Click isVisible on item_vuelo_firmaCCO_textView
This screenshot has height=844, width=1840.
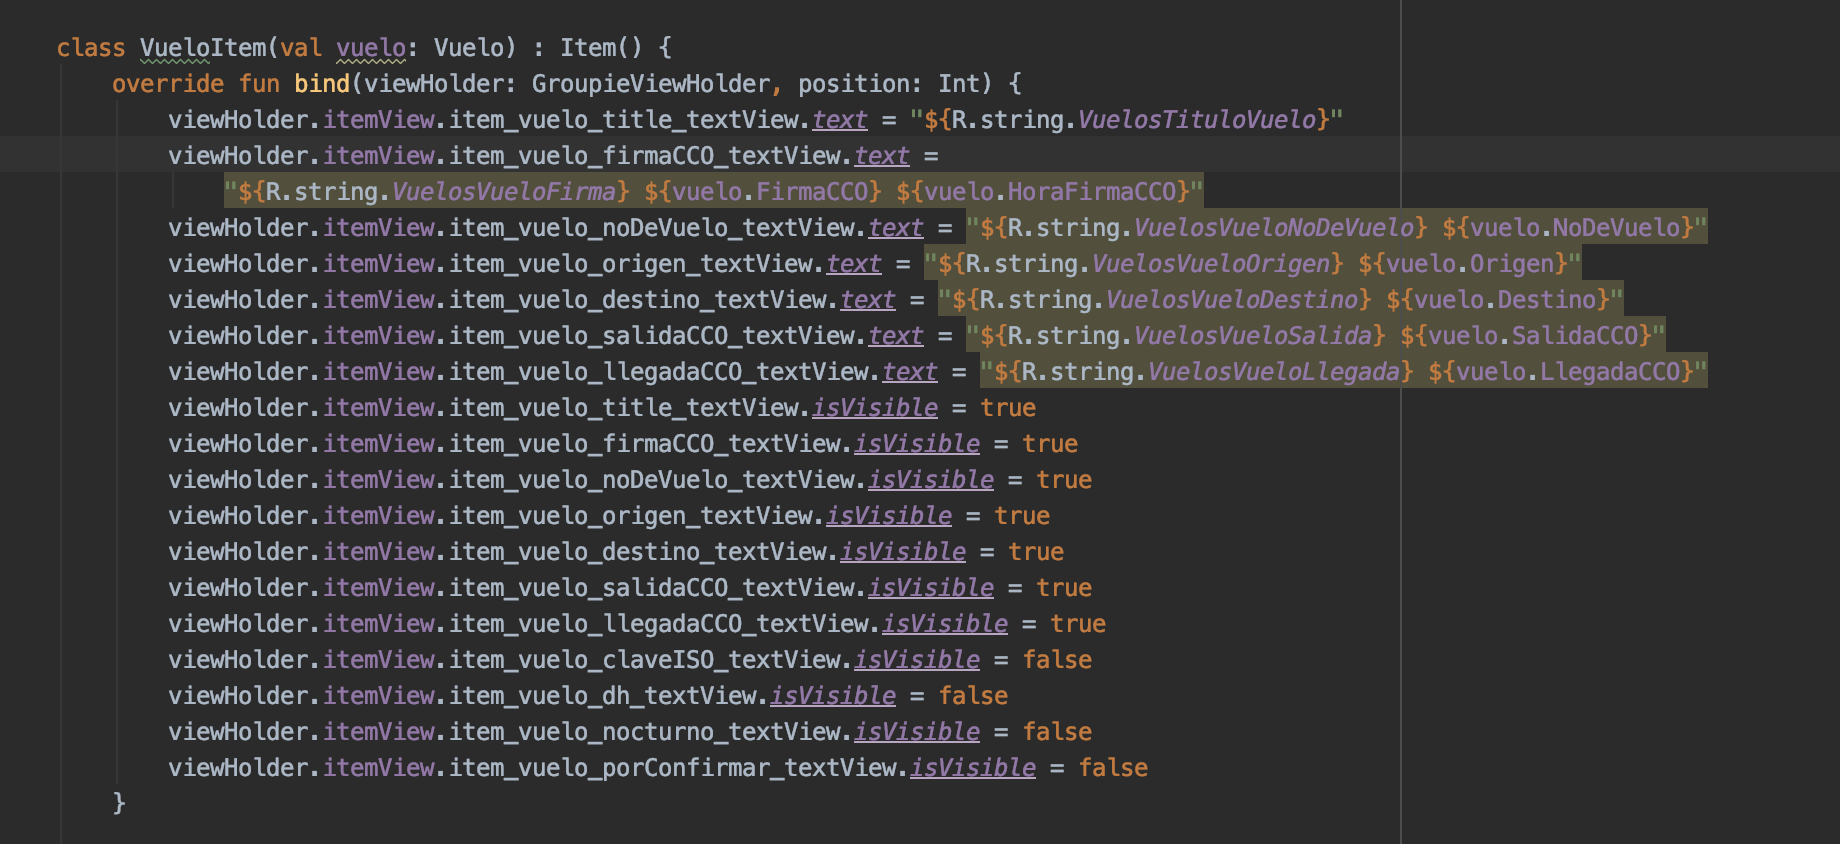pos(916,444)
